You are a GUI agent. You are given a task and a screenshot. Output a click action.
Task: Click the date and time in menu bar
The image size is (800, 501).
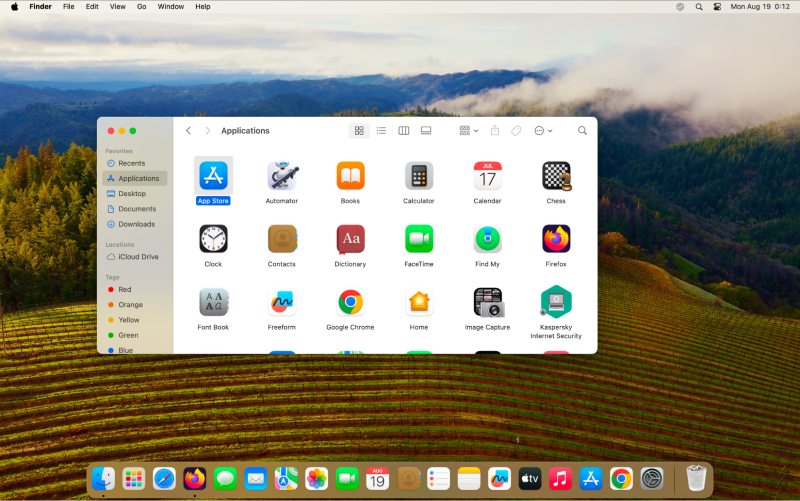tap(760, 7)
